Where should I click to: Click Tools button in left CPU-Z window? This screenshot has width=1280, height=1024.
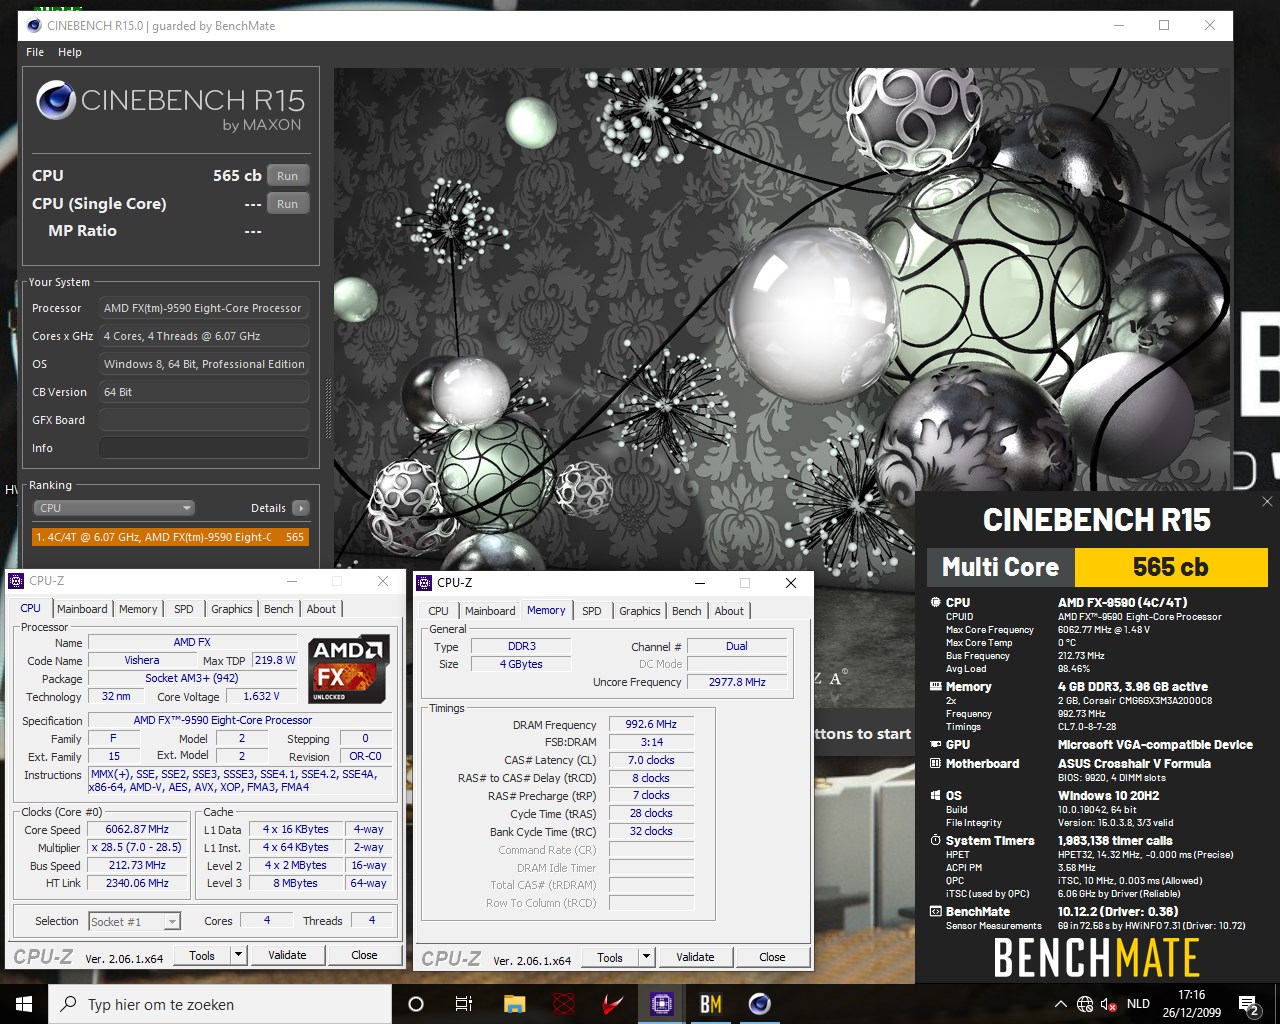tap(202, 955)
